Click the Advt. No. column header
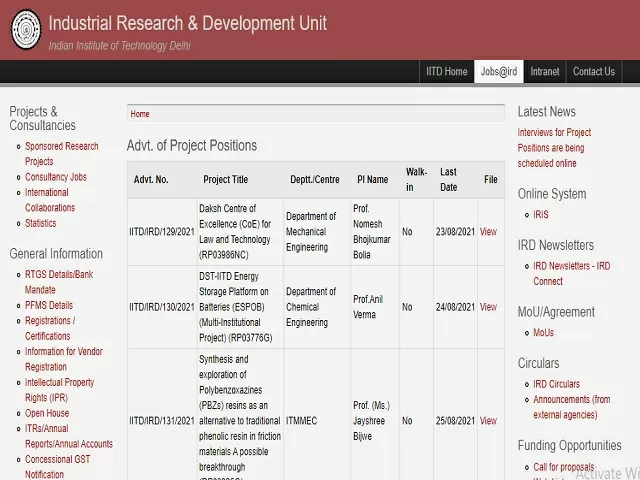 (x=151, y=180)
